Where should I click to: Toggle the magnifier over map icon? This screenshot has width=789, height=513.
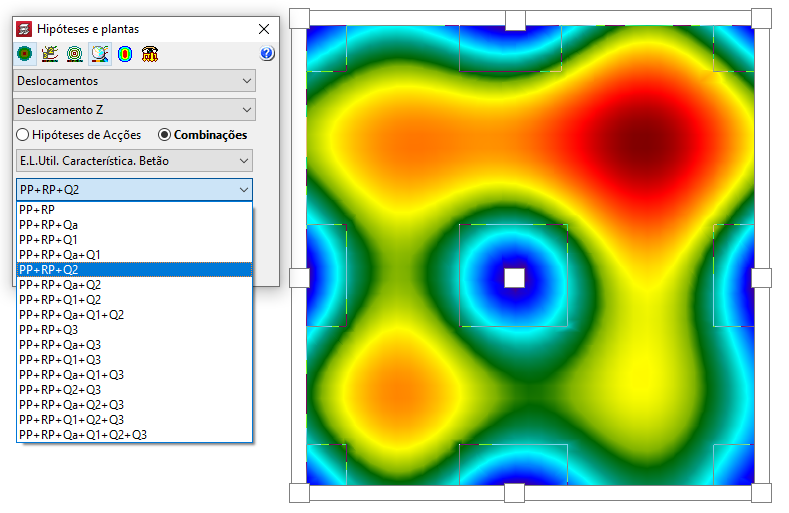coord(99,54)
